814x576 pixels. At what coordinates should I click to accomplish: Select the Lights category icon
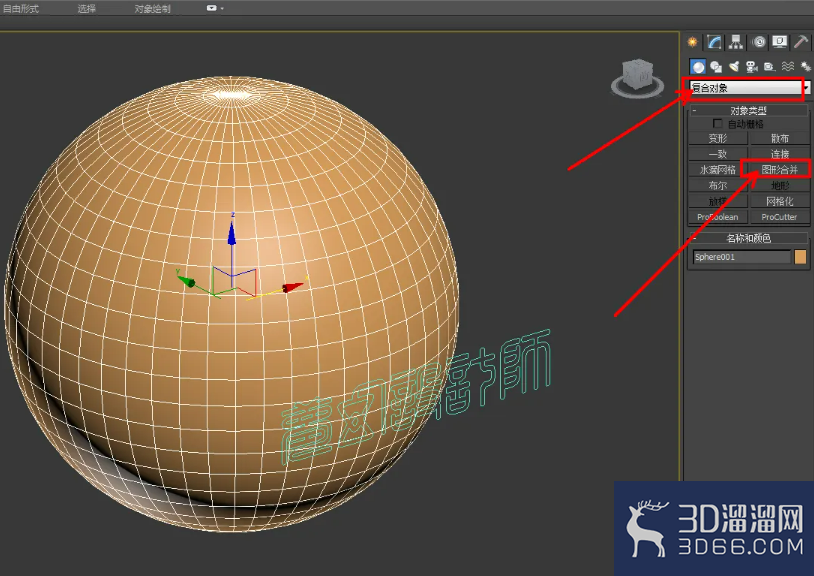734,66
